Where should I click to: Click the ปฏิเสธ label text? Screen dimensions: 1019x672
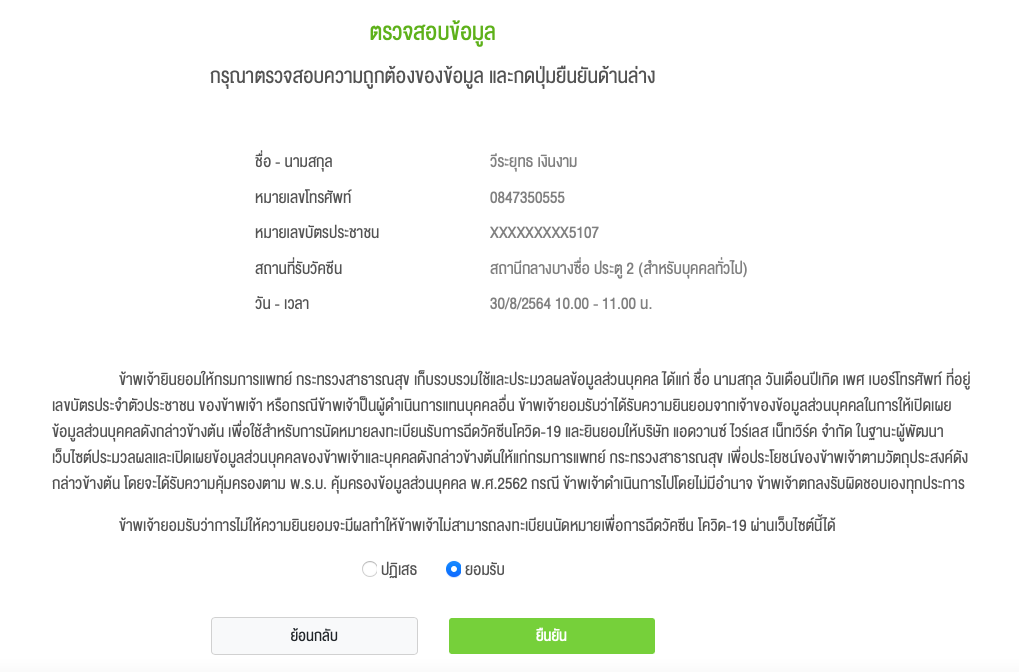coord(399,569)
